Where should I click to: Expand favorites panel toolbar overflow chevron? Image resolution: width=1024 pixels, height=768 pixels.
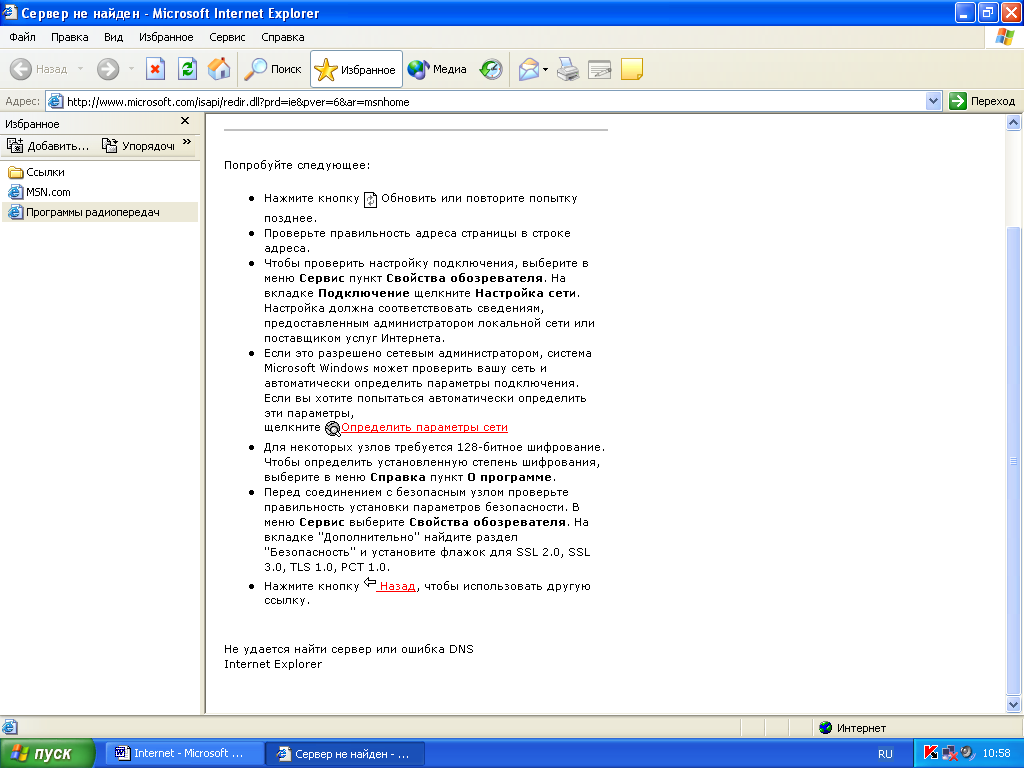click(x=187, y=142)
